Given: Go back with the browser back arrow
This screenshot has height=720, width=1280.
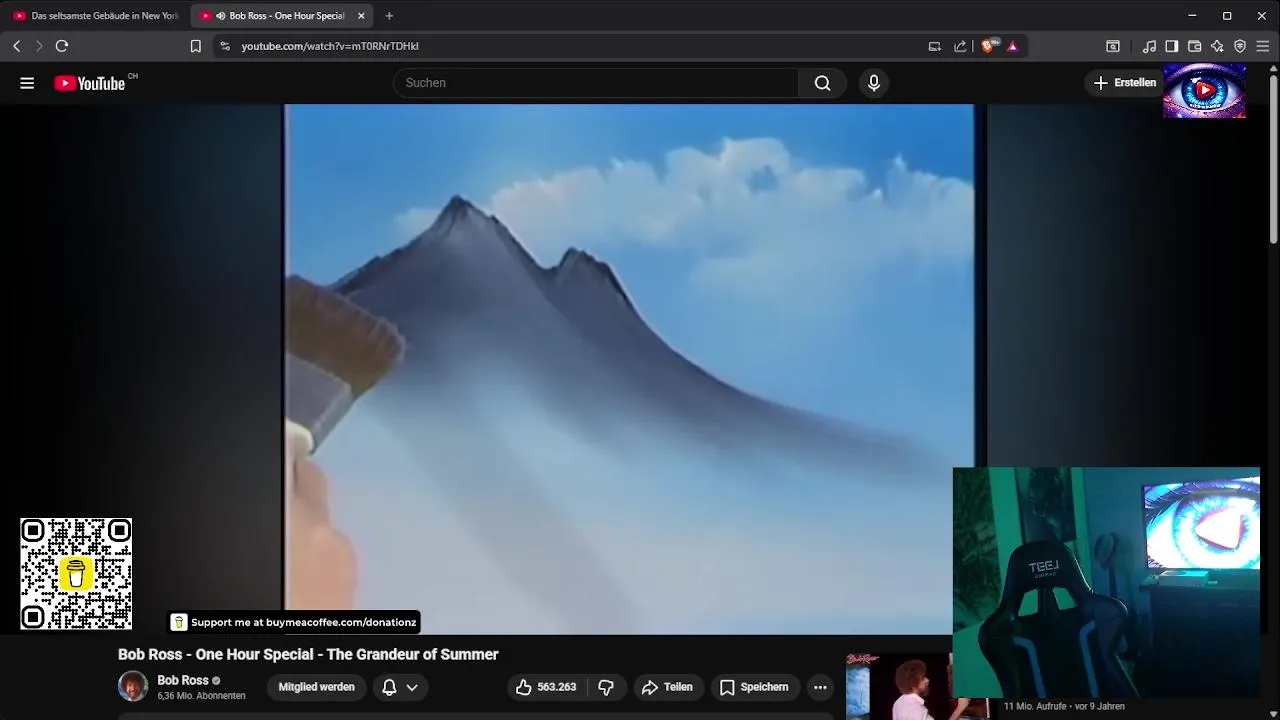Looking at the screenshot, I should point(17,46).
